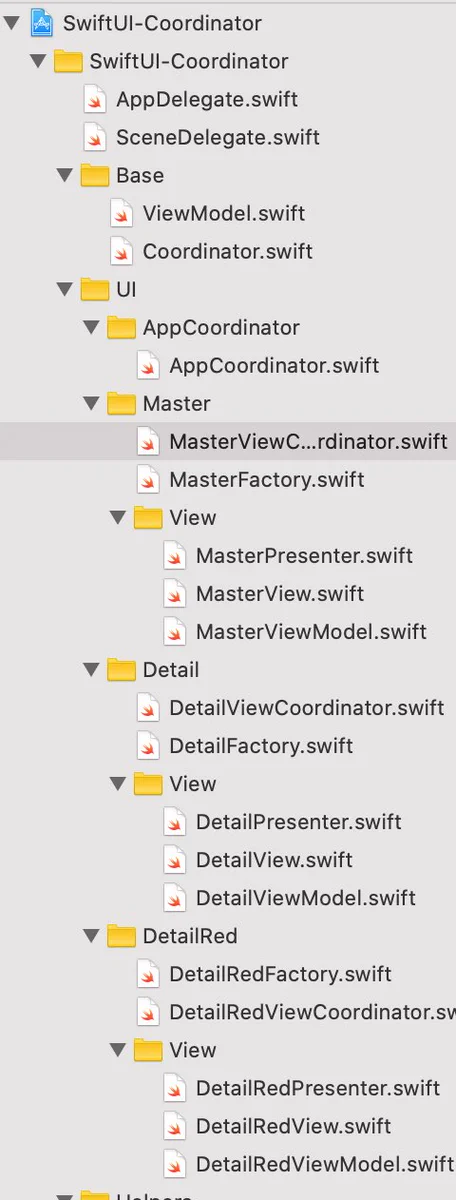
Task: Collapse the View folder under DetailRed
Action: 118,1049
